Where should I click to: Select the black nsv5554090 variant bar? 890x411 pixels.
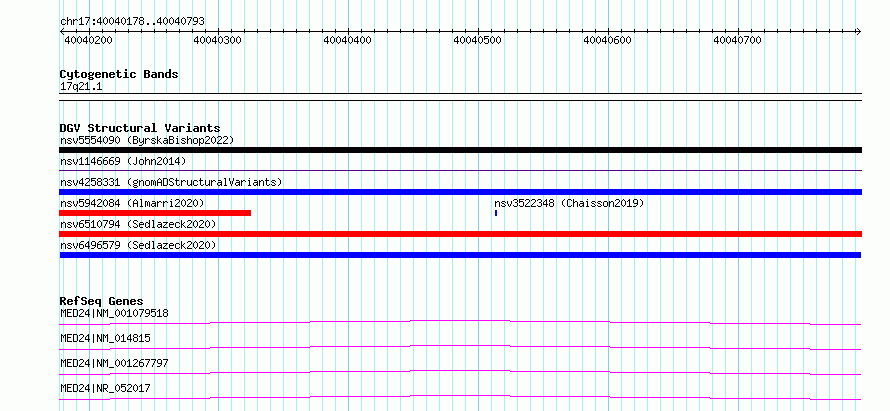[x=460, y=150]
